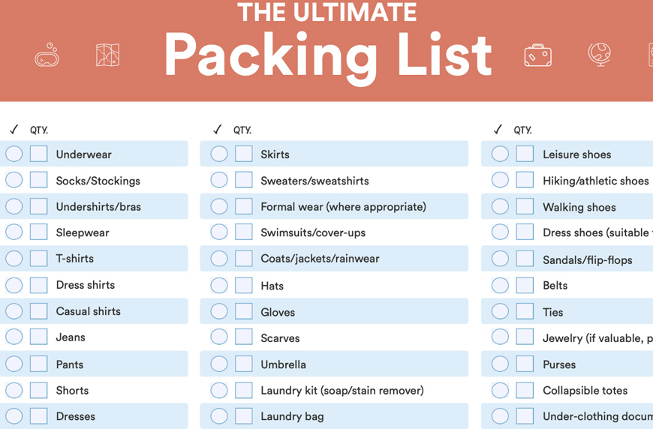This screenshot has height=435, width=653.
Task: Tick the circle next to Underwear
Action: point(14,154)
